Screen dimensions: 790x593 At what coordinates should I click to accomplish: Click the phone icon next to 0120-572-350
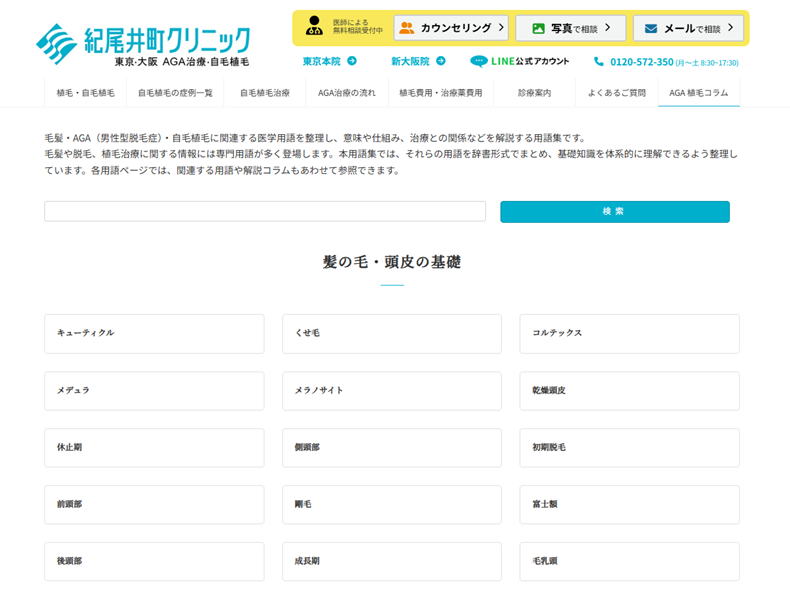(599, 62)
